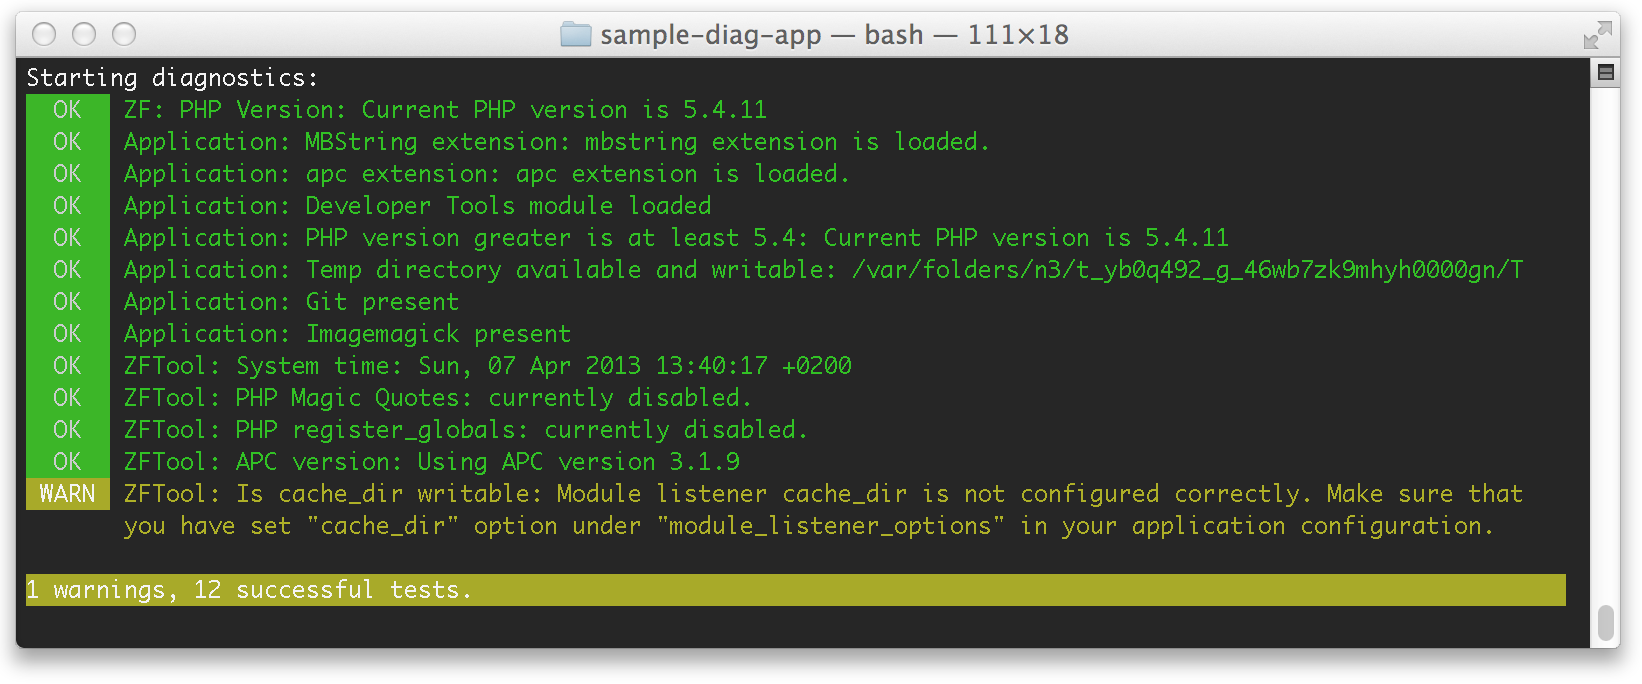The width and height of the screenshot is (1642, 684).
Task: Zoom the terminal window with third button
Action: (124, 35)
